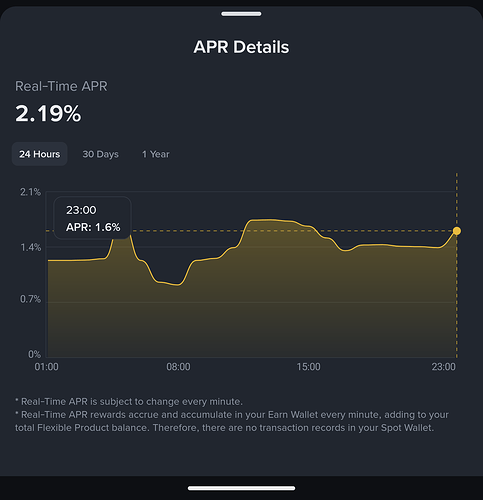Tap the 23:00 APR 1.6% tooltip
483x500 pixels.
(x=93, y=218)
